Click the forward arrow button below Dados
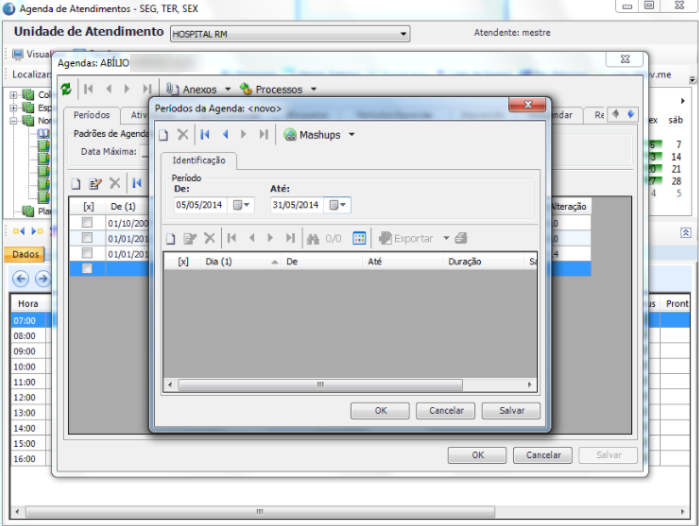 coord(43,279)
